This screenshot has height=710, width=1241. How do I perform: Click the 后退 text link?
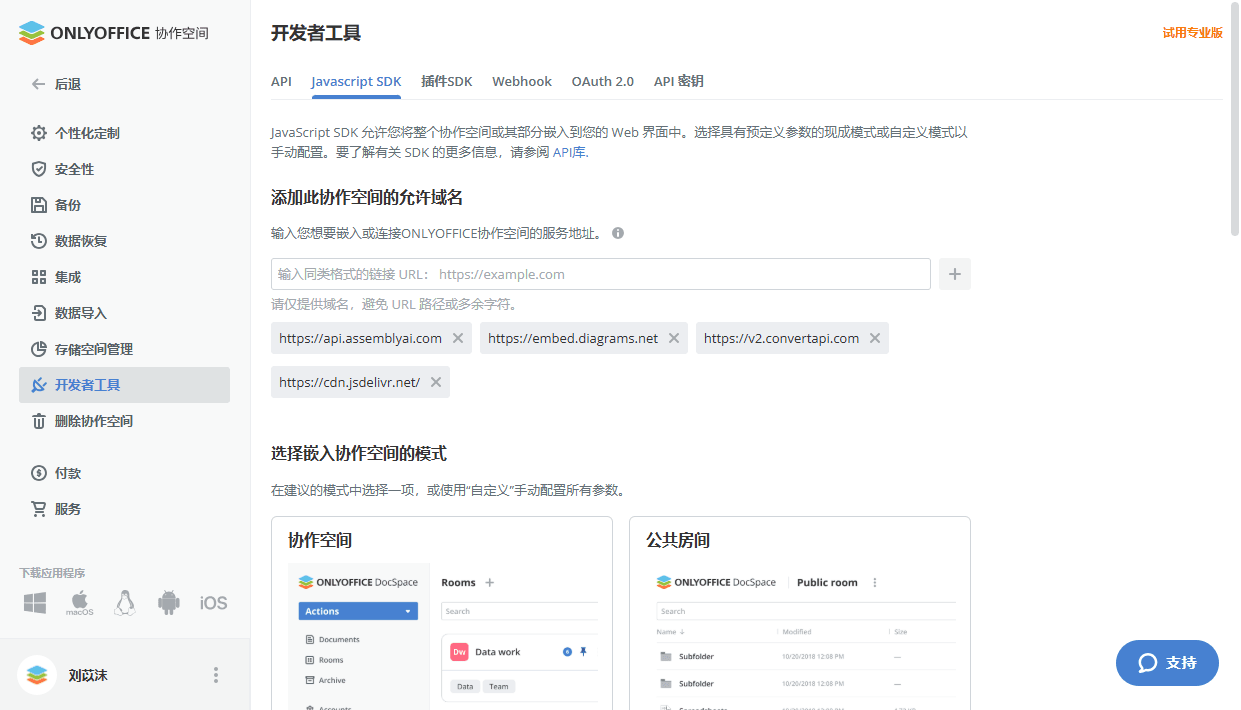[68, 84]
